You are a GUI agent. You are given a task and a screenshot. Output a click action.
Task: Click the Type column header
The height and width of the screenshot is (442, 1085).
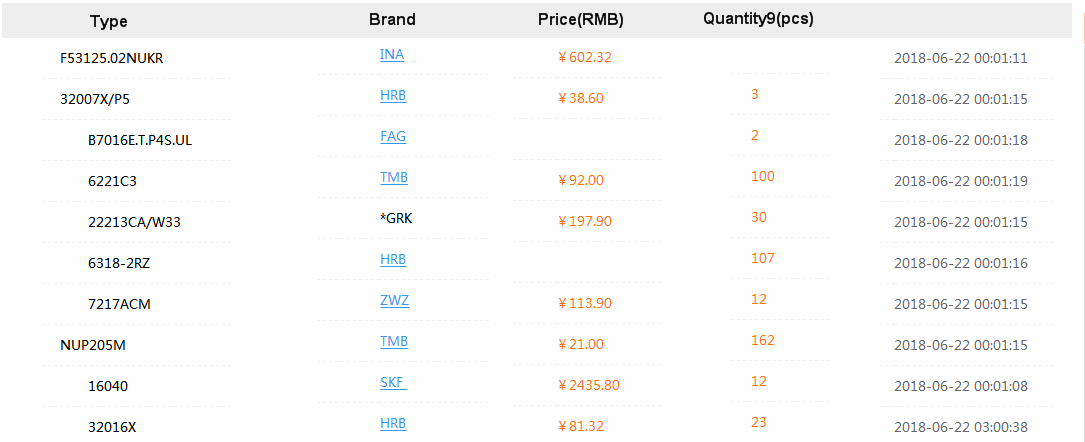109,21
